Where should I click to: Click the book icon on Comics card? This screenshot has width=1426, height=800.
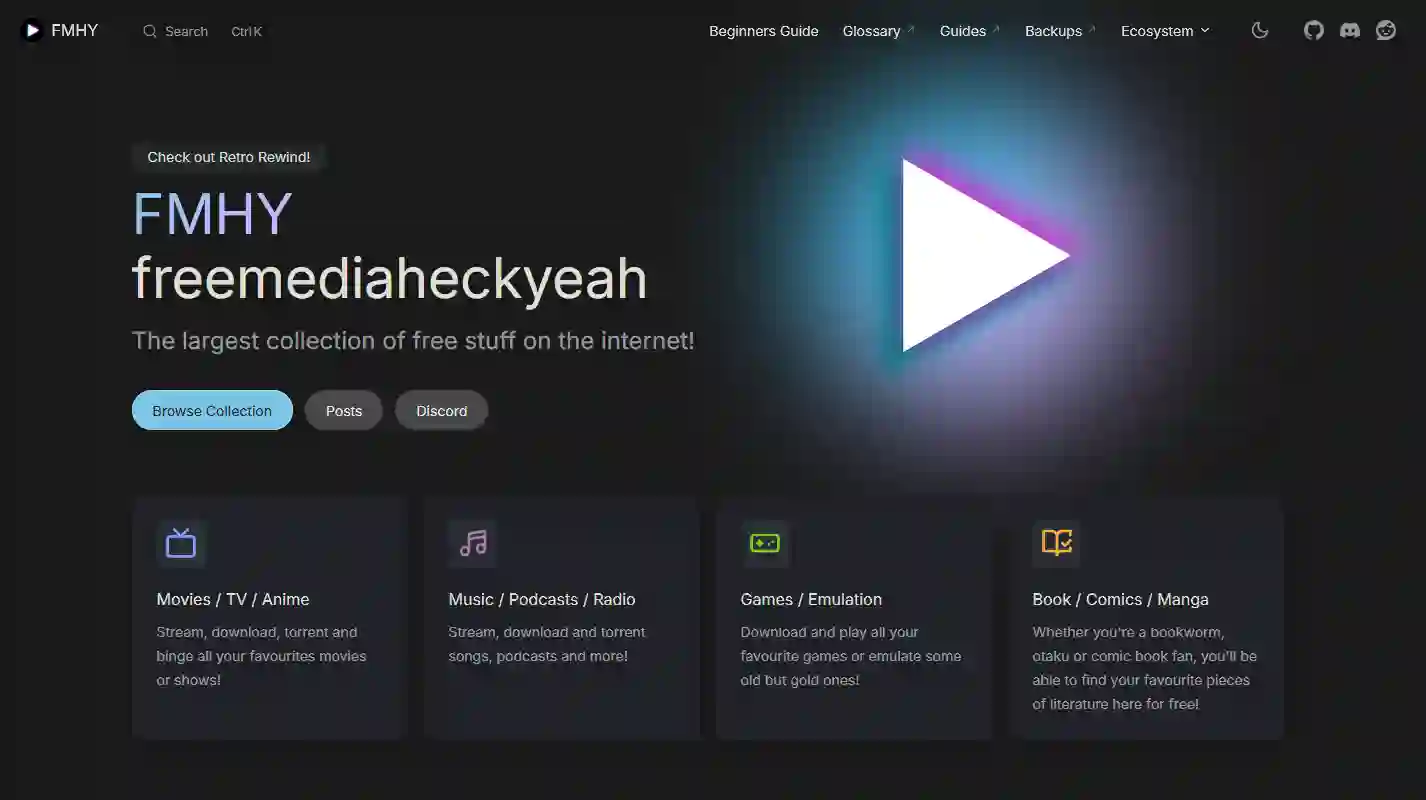point(1057,543)
